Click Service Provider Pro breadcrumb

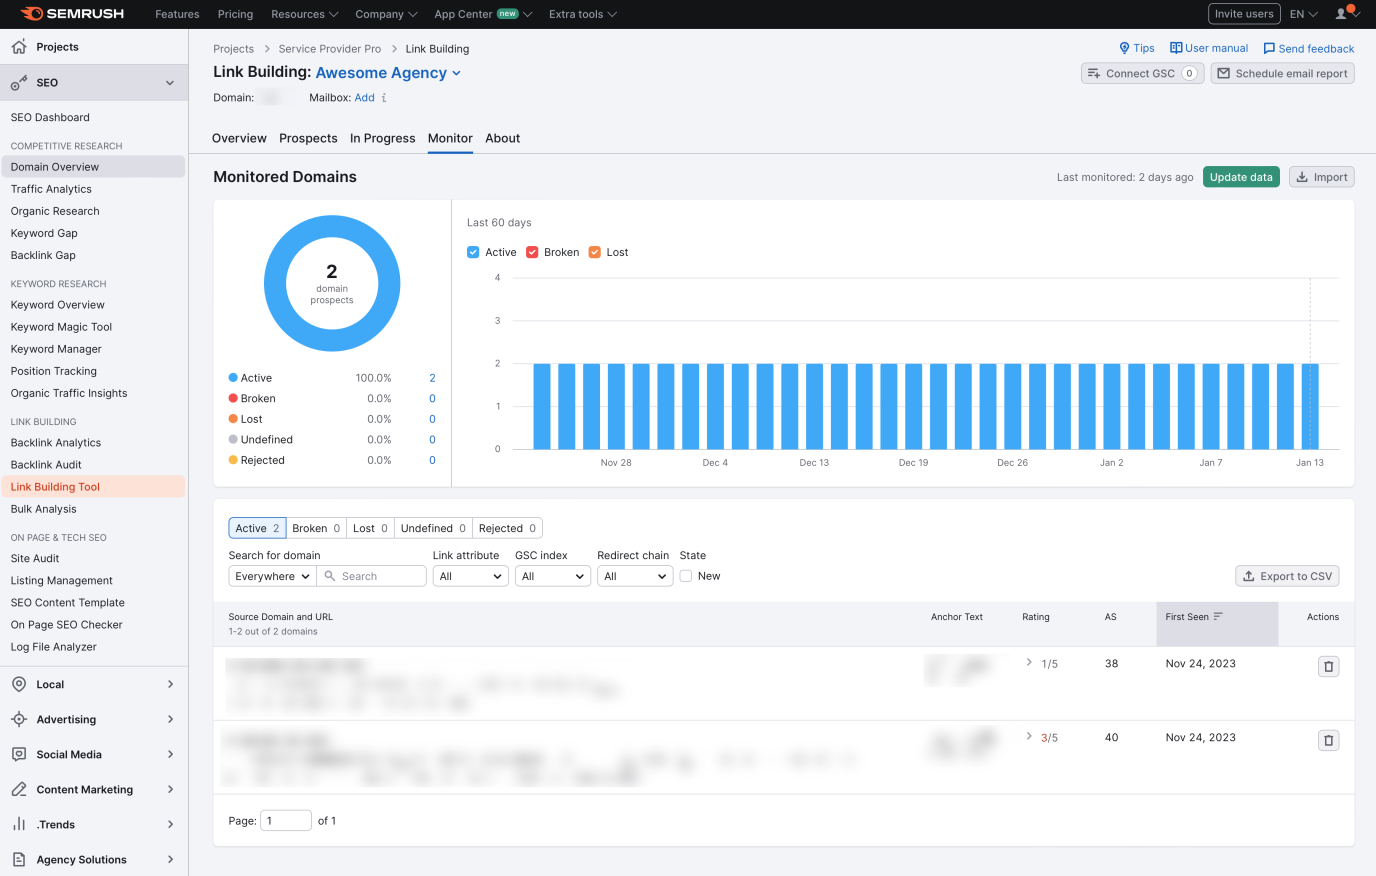pyautogui.click(x=329, y=49)
